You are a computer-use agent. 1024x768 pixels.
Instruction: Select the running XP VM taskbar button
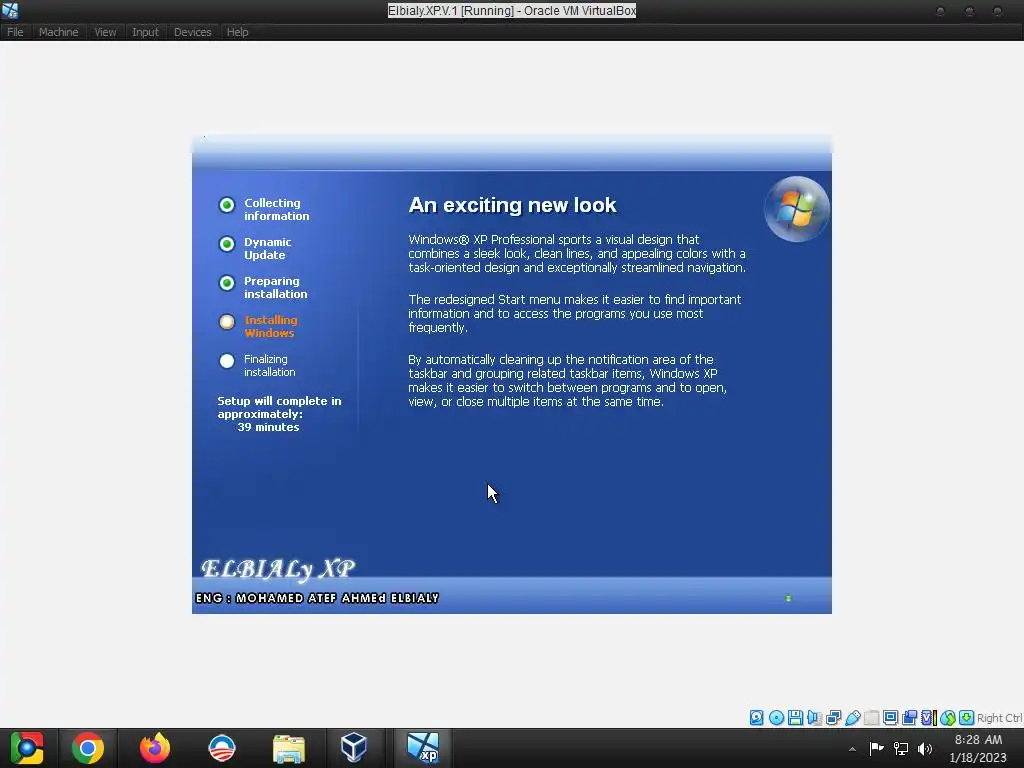(423, 748)
